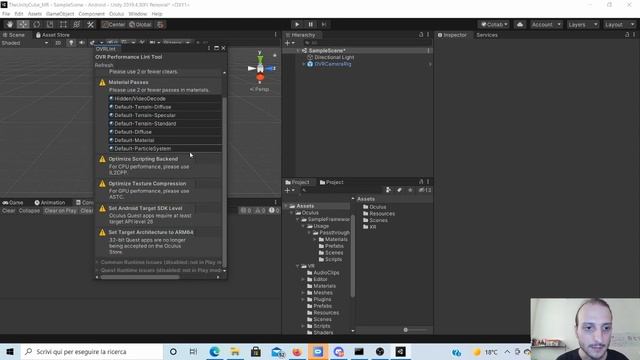The image size is (640, 360).
Task: Open the Assets menu
Action: pos(35,14)
